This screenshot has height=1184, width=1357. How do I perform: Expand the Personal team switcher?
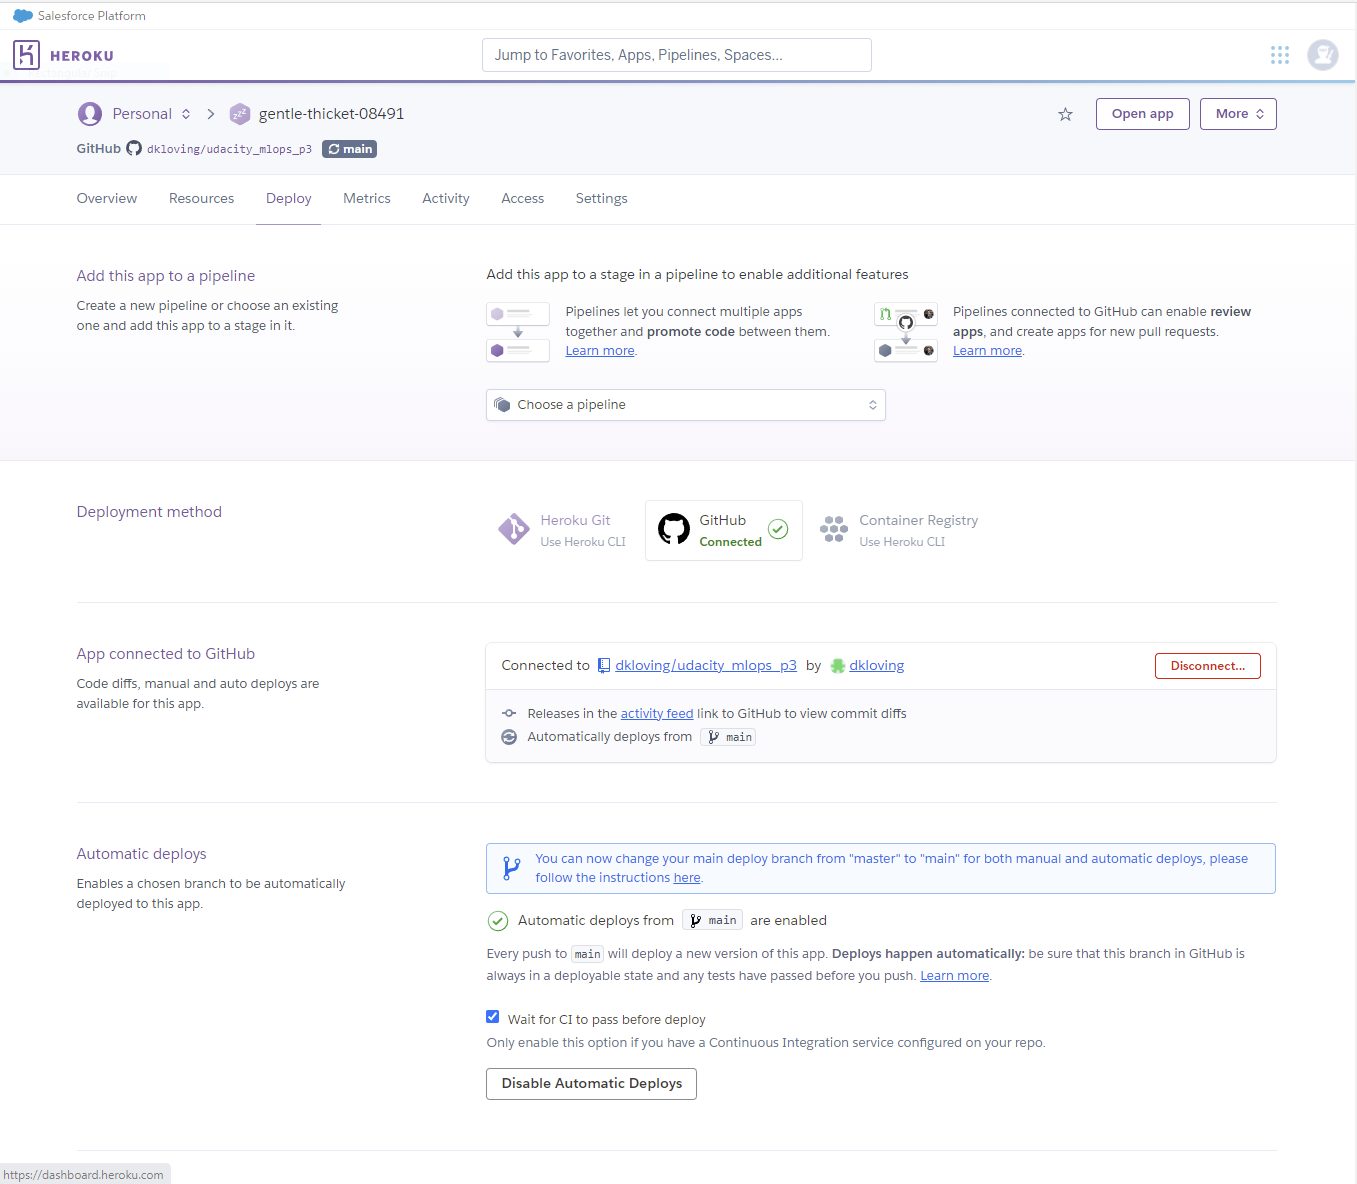[x=186, y=114]
